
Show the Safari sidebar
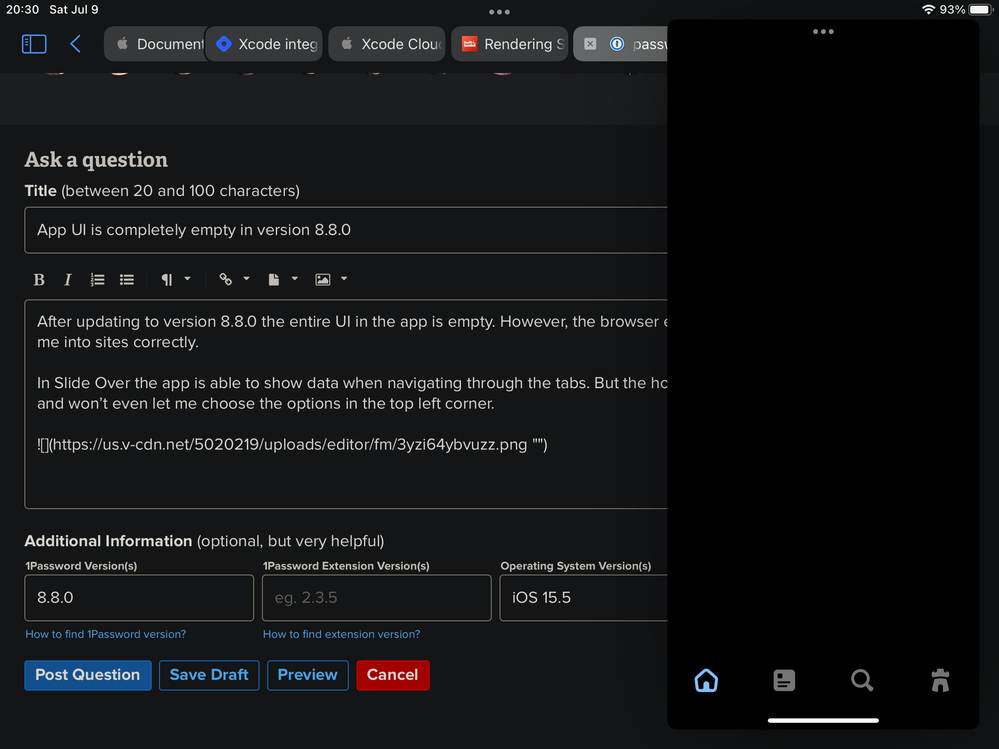pyautogui.click(x=34, y=44)
